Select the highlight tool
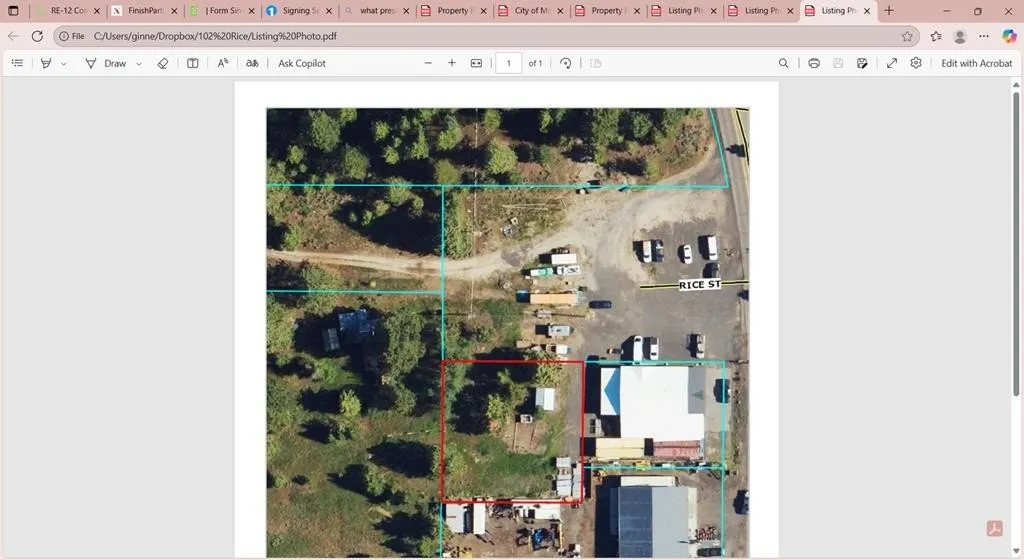 (46, 63)
